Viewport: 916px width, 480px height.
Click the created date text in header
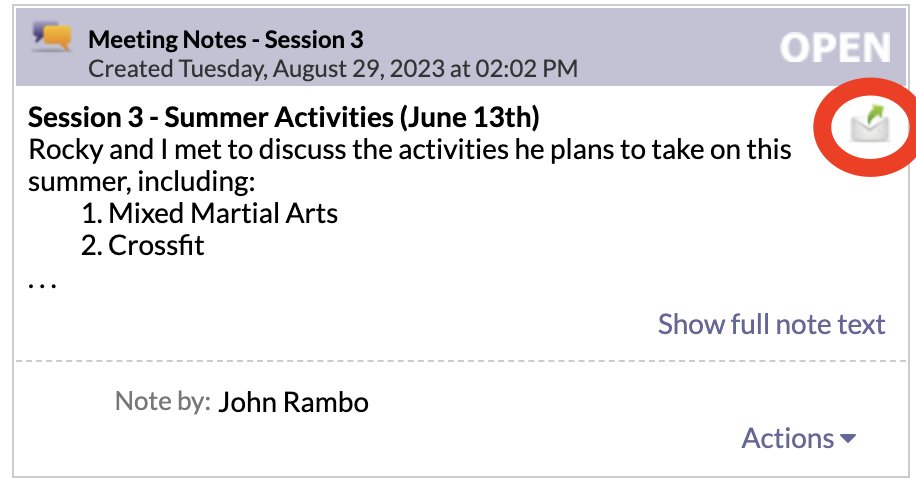pyautogui.click(x=333, y=69)
